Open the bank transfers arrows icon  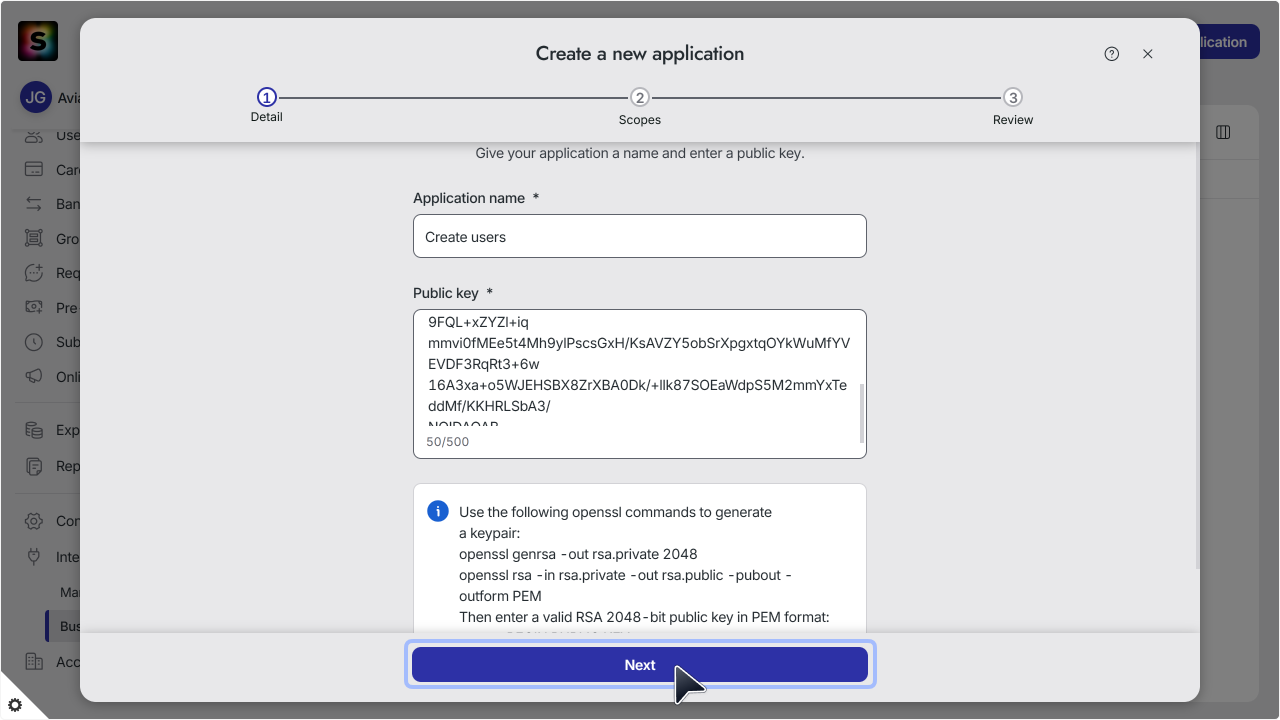coord(34,204)
